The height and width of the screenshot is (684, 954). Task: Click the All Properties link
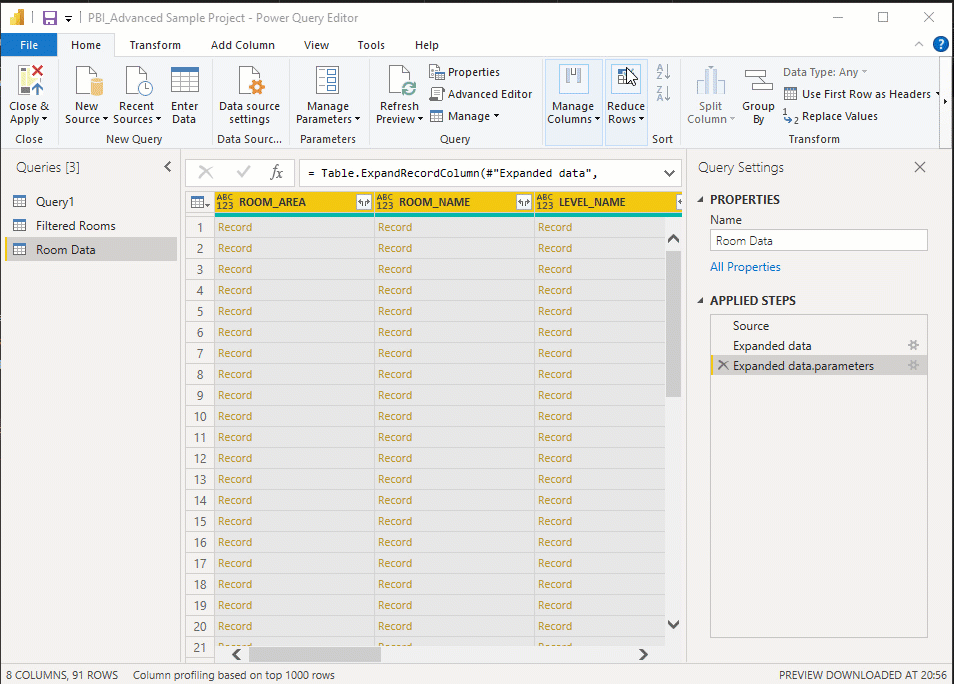click(745, 267)
